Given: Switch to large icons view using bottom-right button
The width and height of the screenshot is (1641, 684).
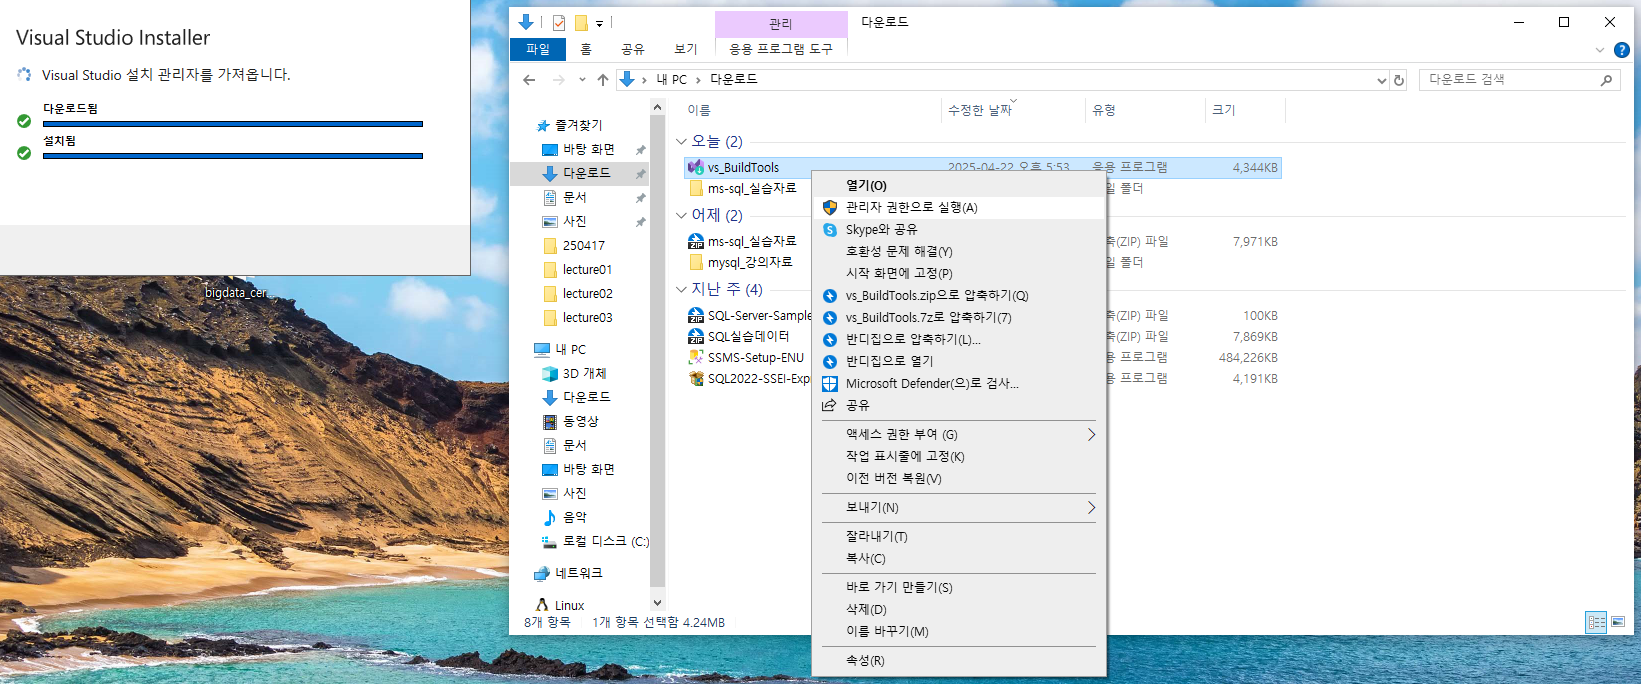Looking at the screenshot, I should pyautogui.click(x=1617, y=622).
